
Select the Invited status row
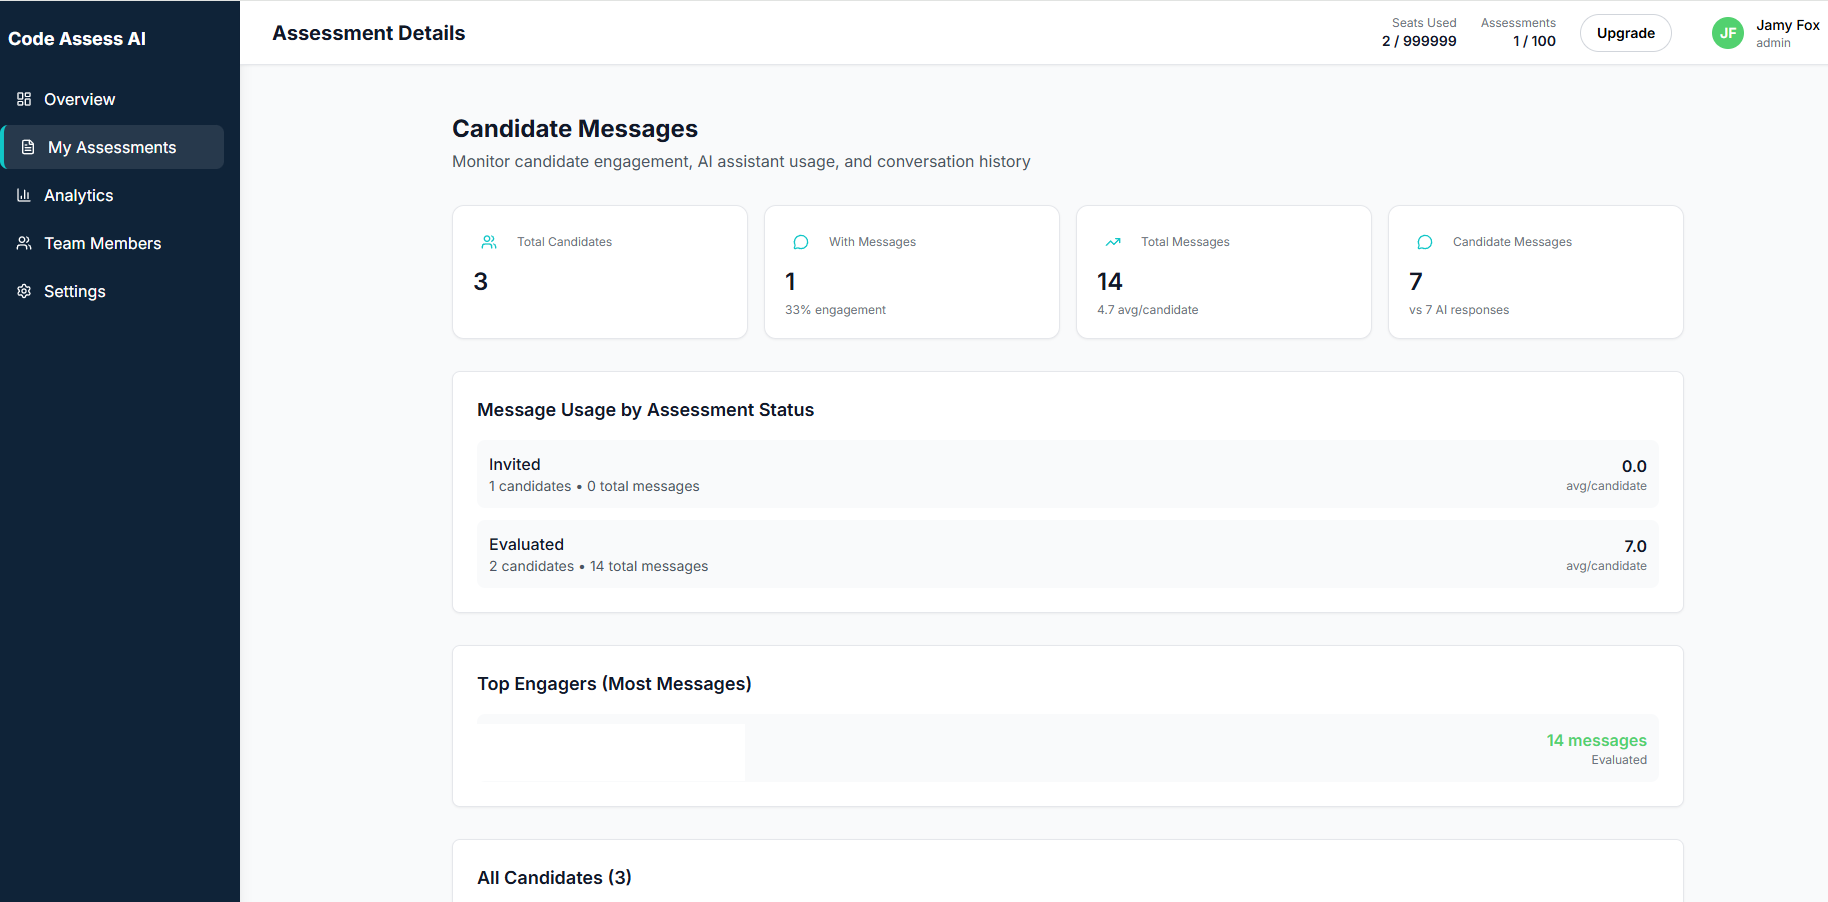click(1067, 474)
